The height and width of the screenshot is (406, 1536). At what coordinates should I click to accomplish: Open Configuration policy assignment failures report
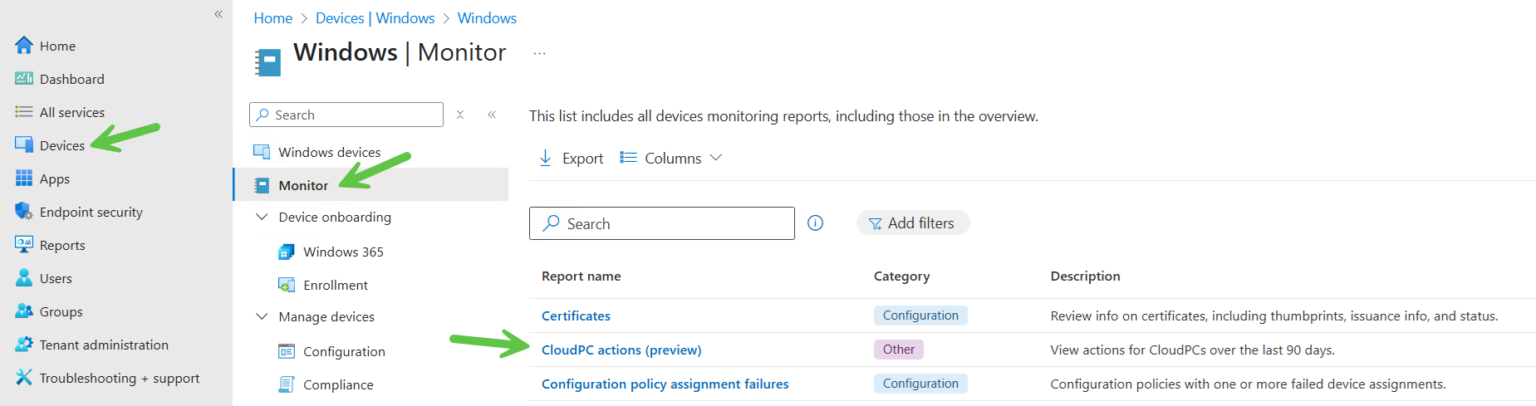click(665, 383)
